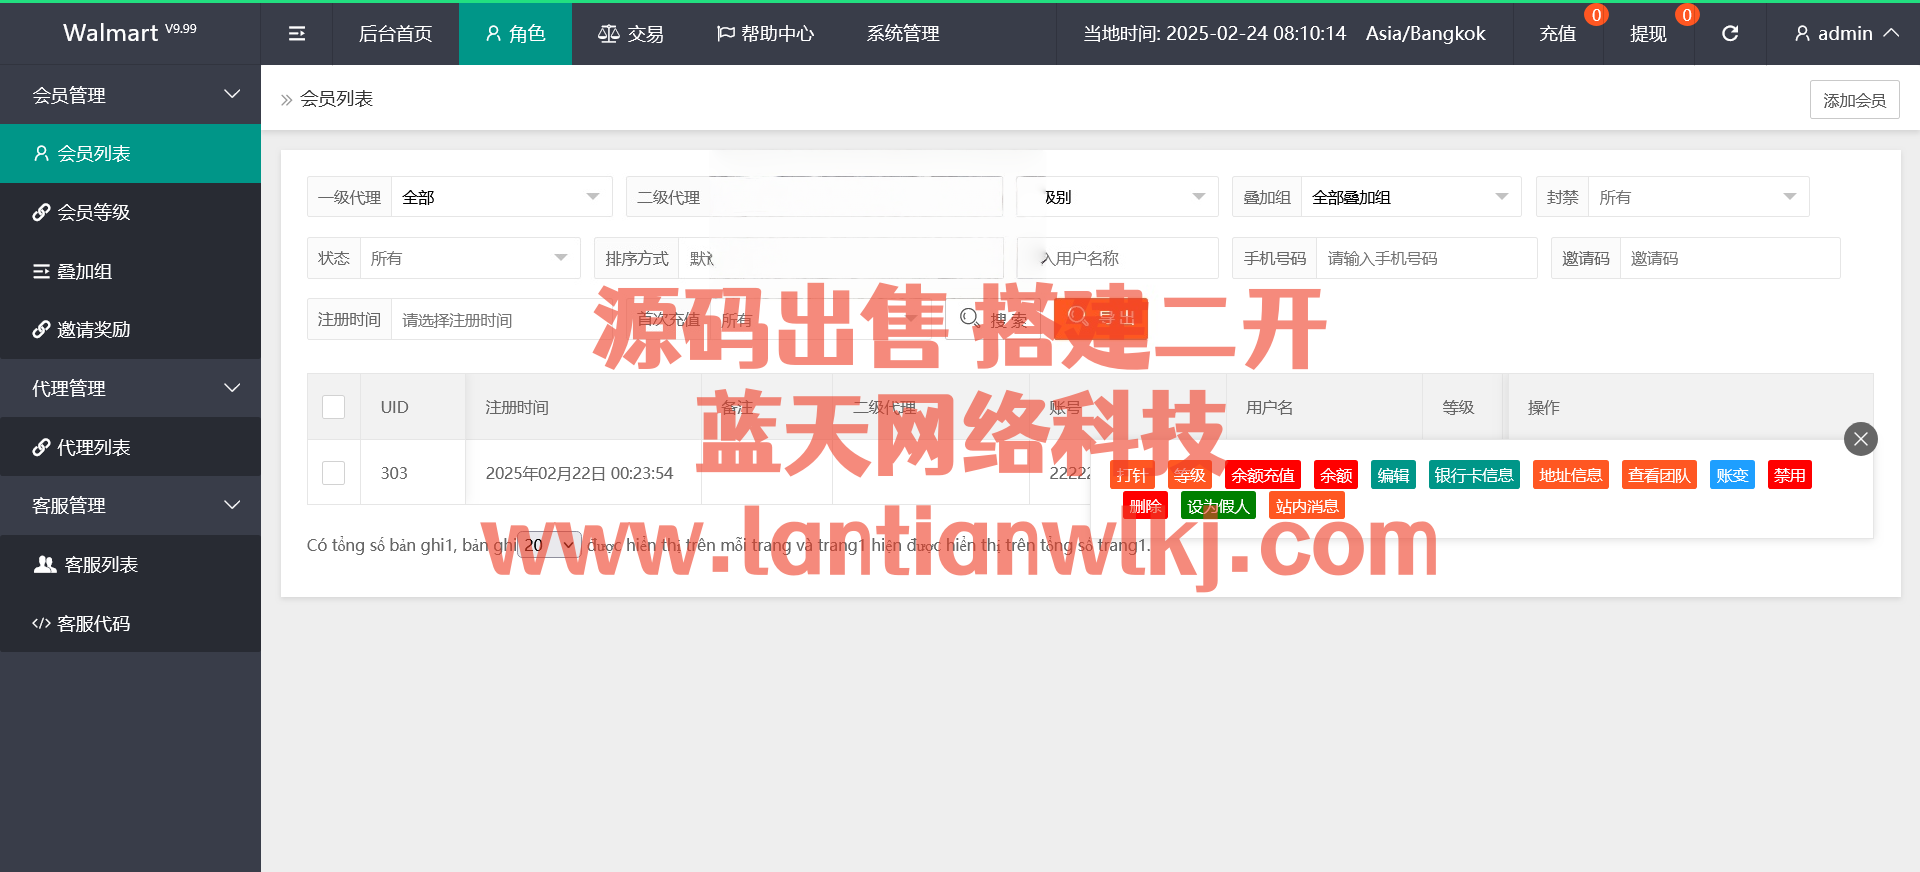Expand the 一级代理 dropdown

pyautogui.click(x=500, y=197)
